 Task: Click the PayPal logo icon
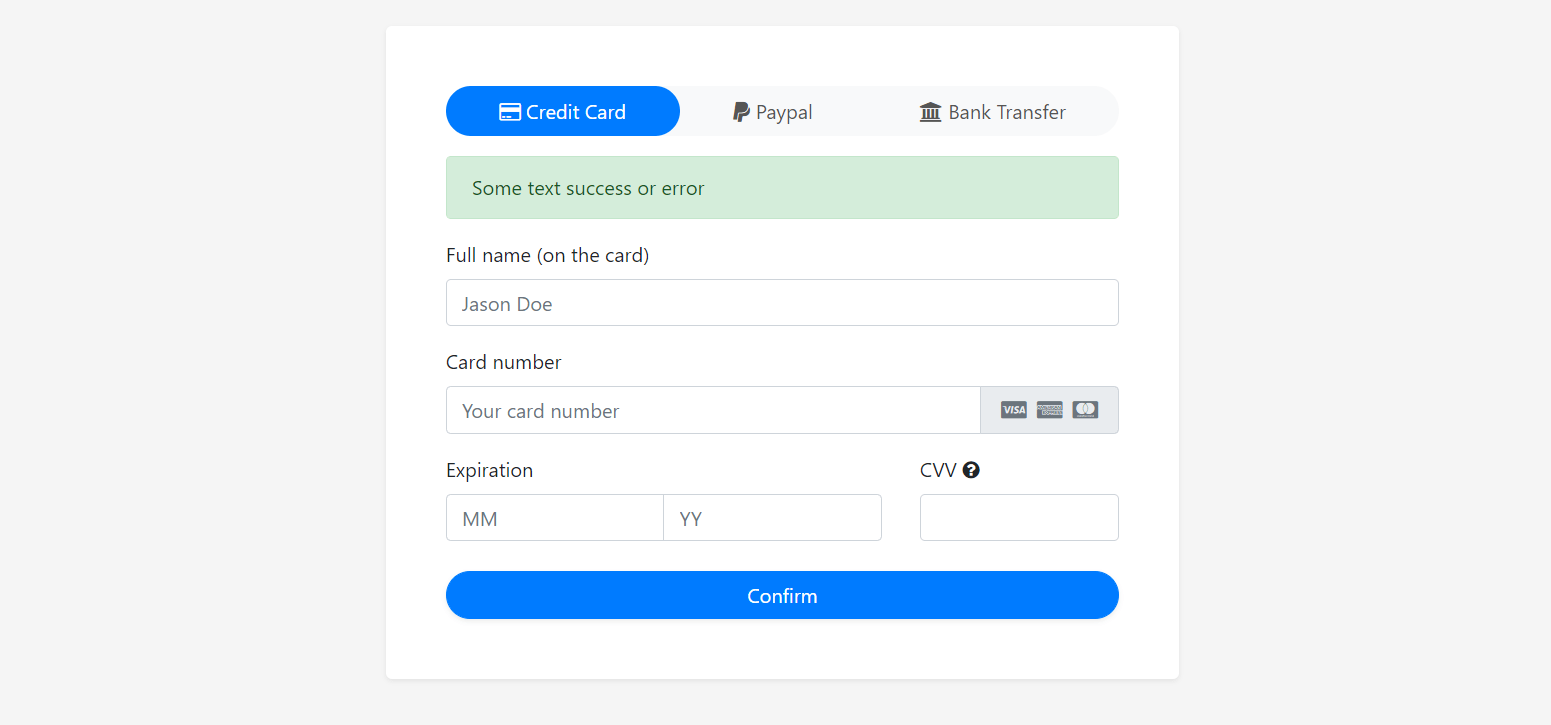coord(740,111)
